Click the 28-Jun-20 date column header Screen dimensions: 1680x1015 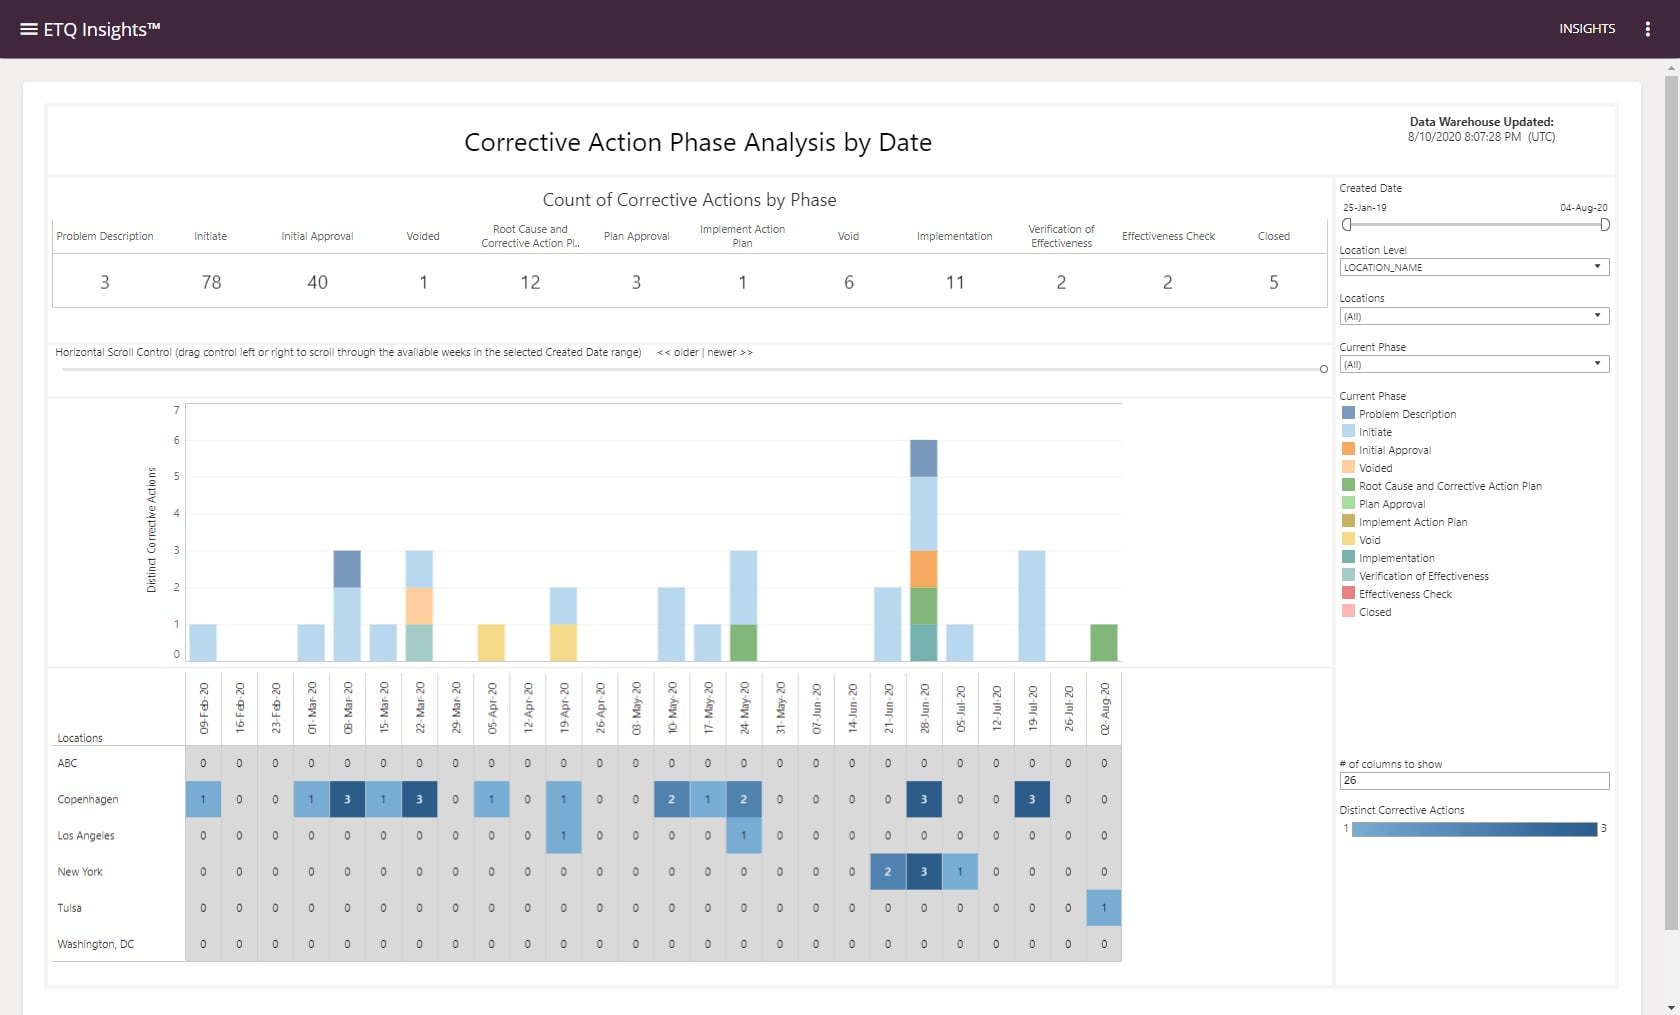[924, 708]
